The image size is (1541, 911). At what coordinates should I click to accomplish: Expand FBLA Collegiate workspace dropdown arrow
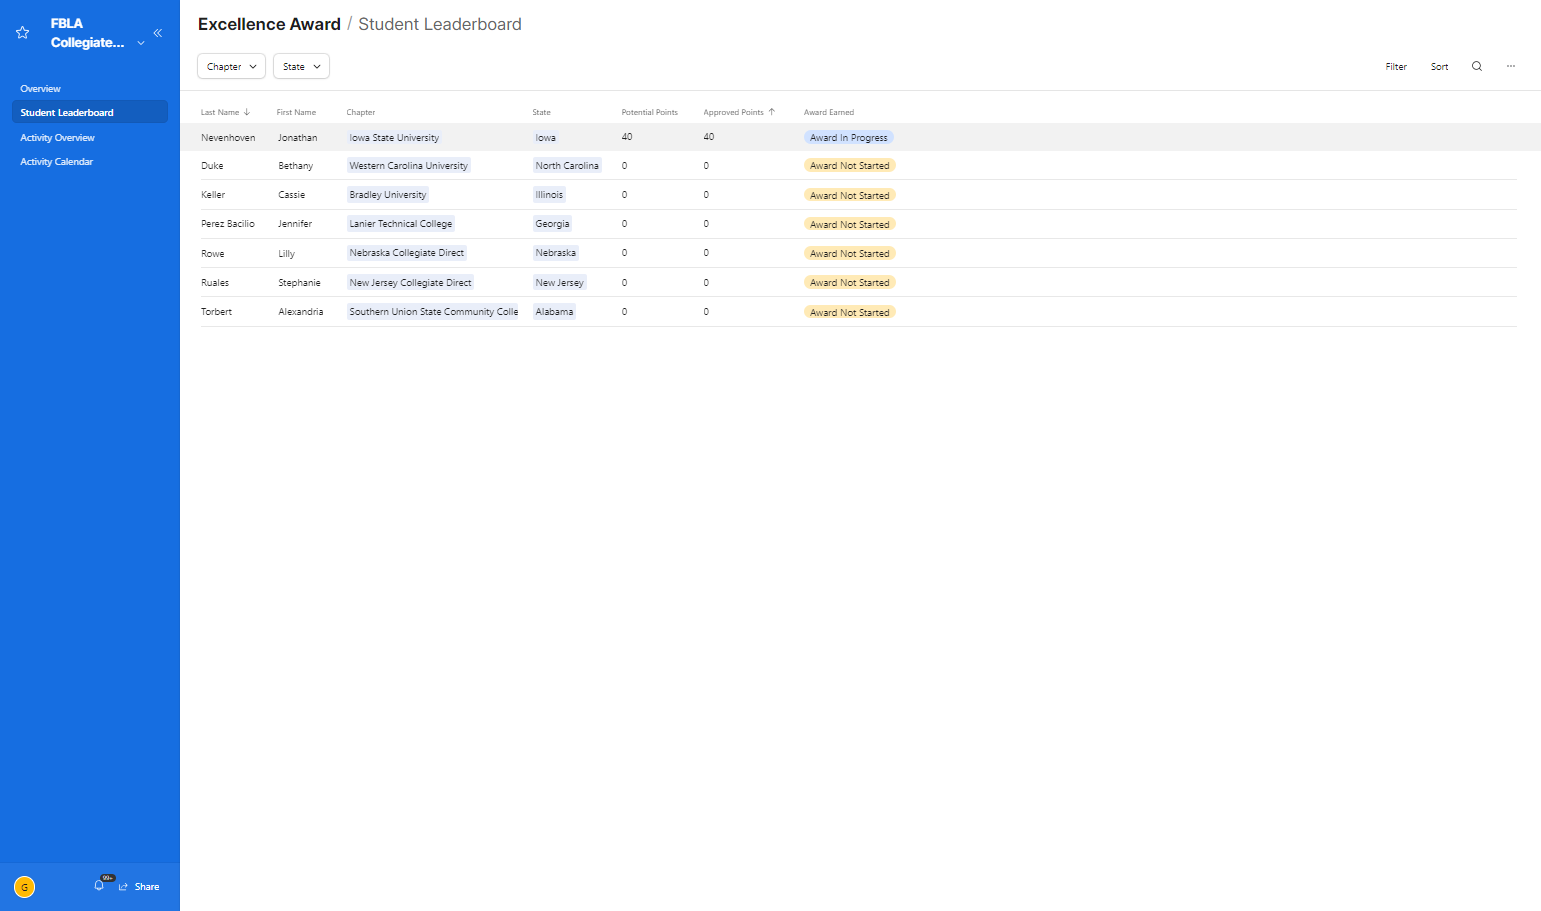[x=141, y=43]
